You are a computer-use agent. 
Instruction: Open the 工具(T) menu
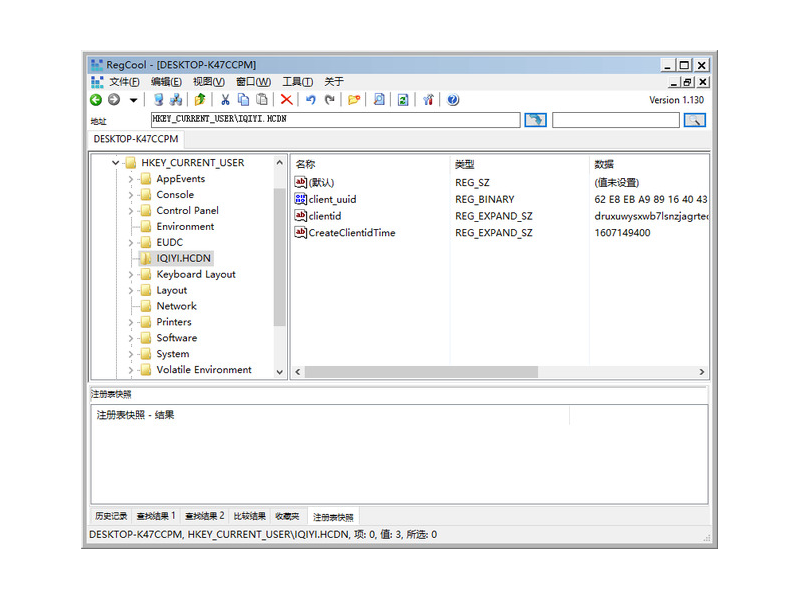point(297,82)
